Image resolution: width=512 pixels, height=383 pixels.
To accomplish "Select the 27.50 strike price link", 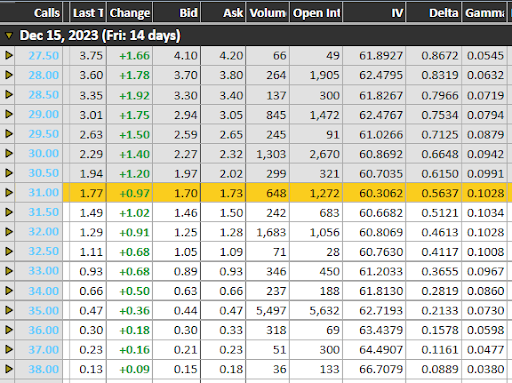I will pos(44,55).
